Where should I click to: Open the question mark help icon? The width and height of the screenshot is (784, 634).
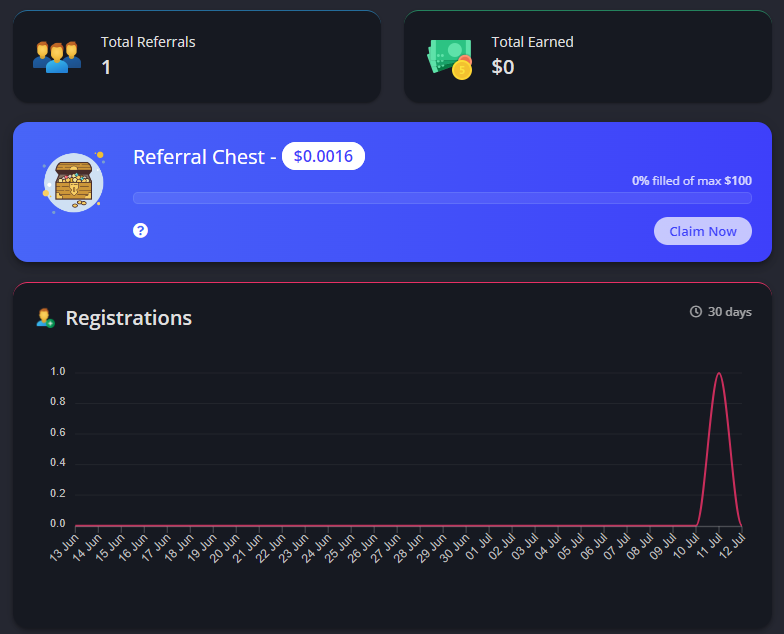point(140,230)
